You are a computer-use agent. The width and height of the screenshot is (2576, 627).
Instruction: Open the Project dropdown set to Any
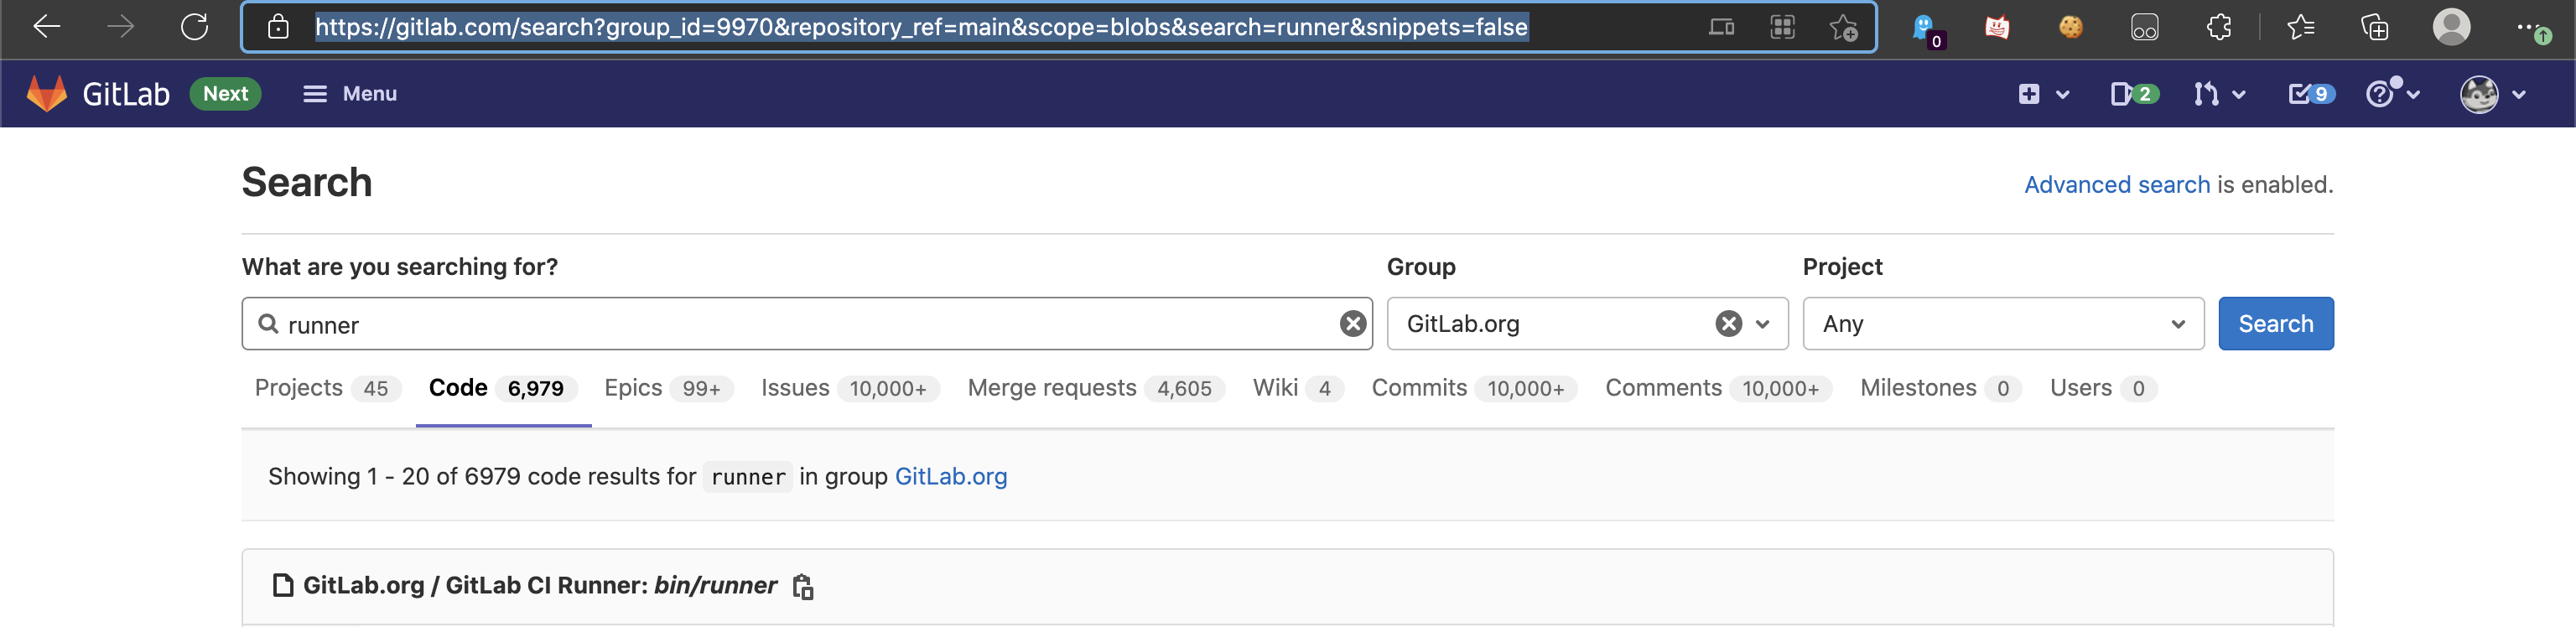[2002, 324]
